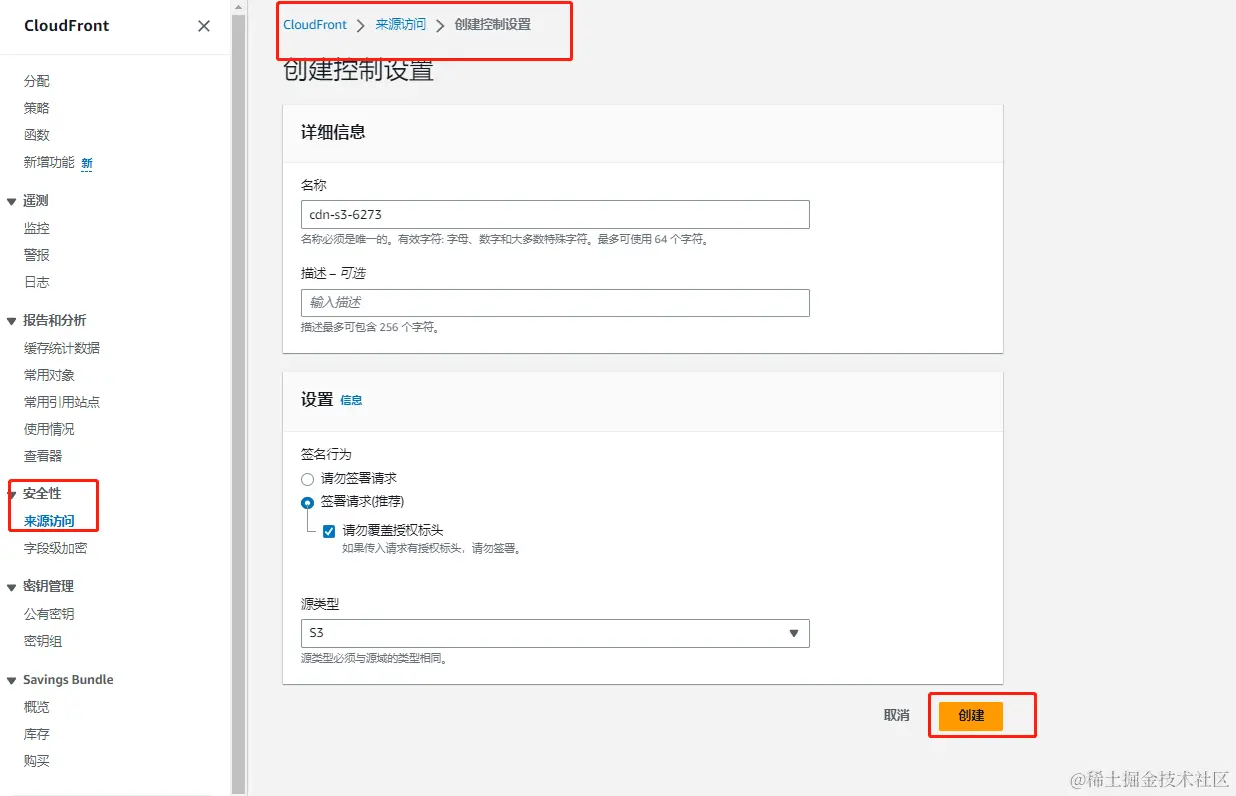The image size is (1236, 796).
Task: Open 新增功能 in the sidebar
Action: point(50,162)
